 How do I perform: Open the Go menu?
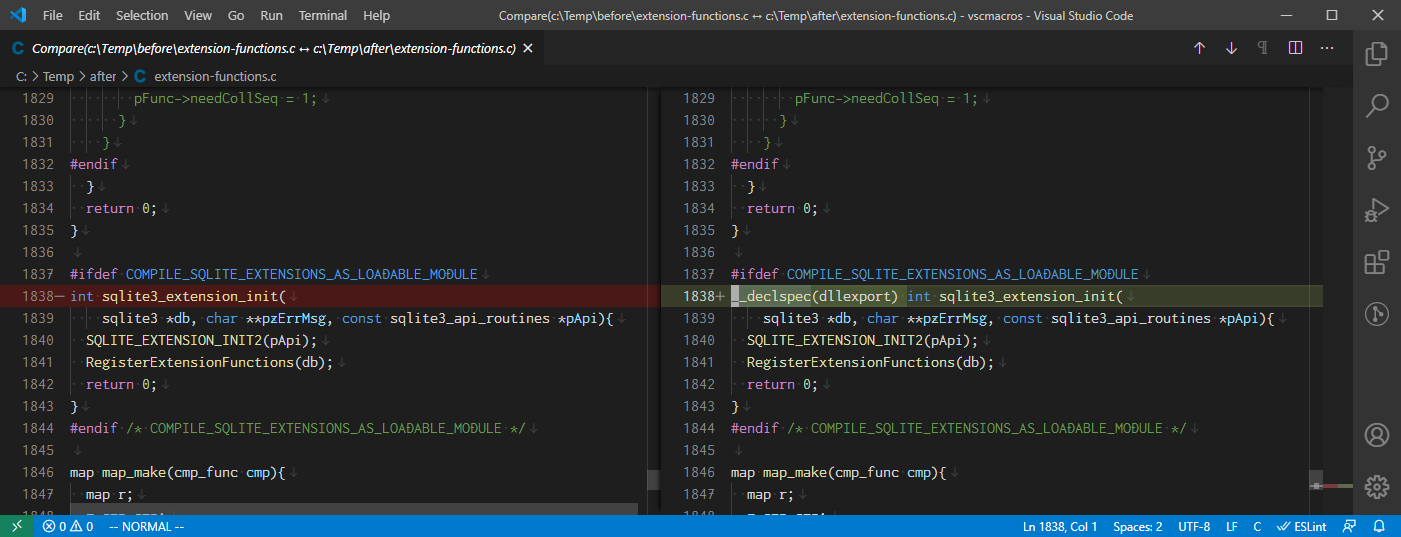tap(236, 16)
